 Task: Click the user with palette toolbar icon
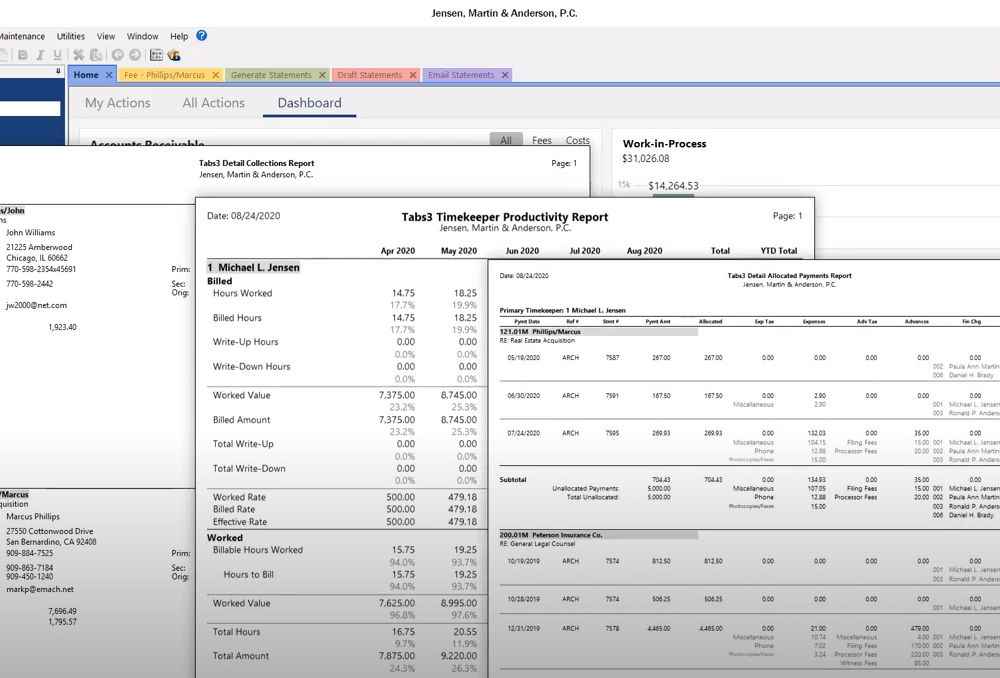click(173, 55)
